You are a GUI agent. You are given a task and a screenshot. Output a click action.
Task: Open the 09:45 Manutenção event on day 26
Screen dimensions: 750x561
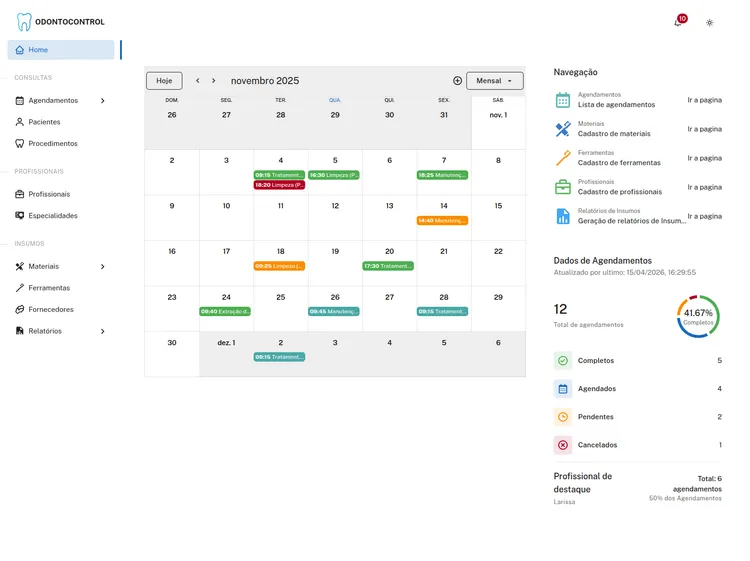click(x=334, y=311)
